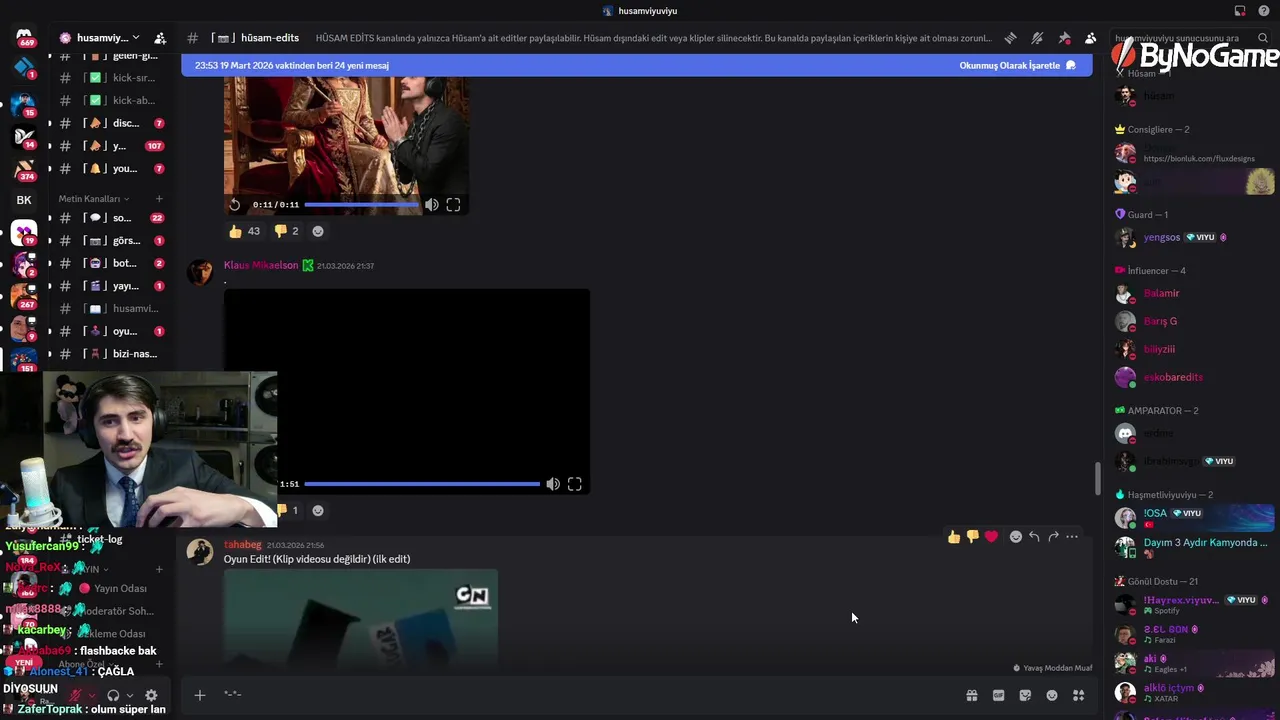Open tahabeg's username profile

click(x=243, y=545)
